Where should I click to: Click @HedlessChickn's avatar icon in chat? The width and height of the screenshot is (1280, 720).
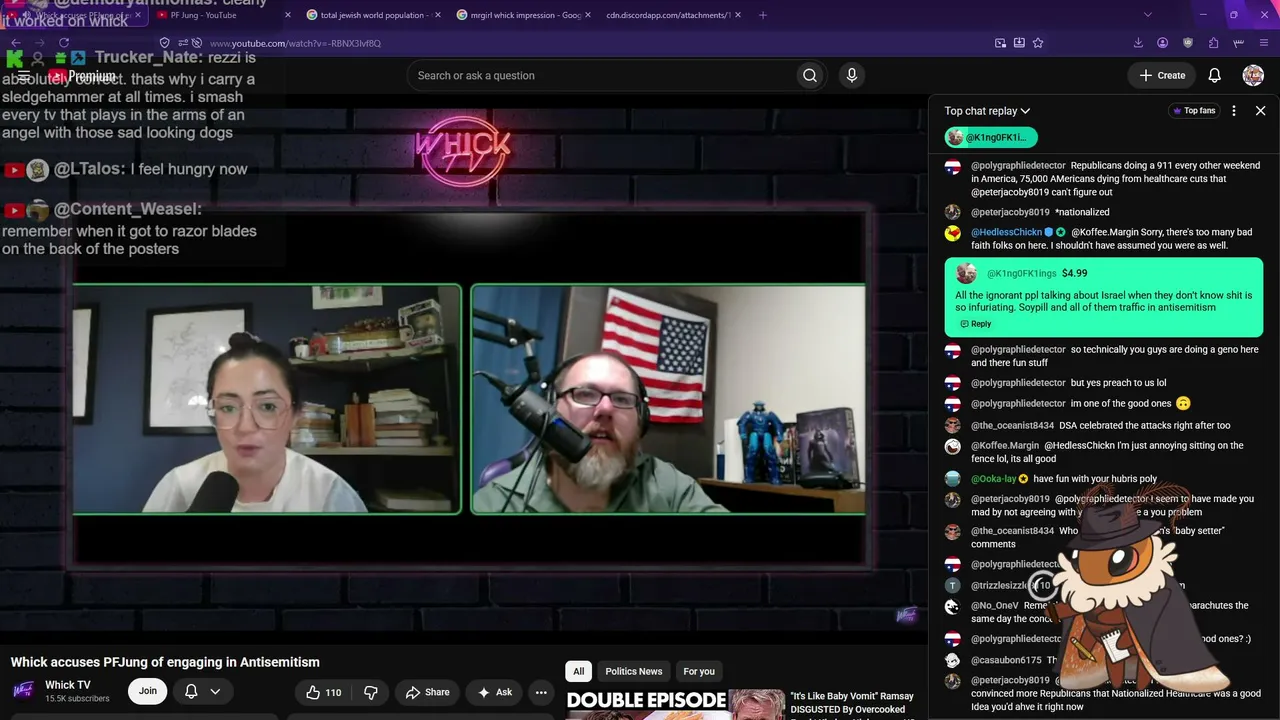pos(953,233)
